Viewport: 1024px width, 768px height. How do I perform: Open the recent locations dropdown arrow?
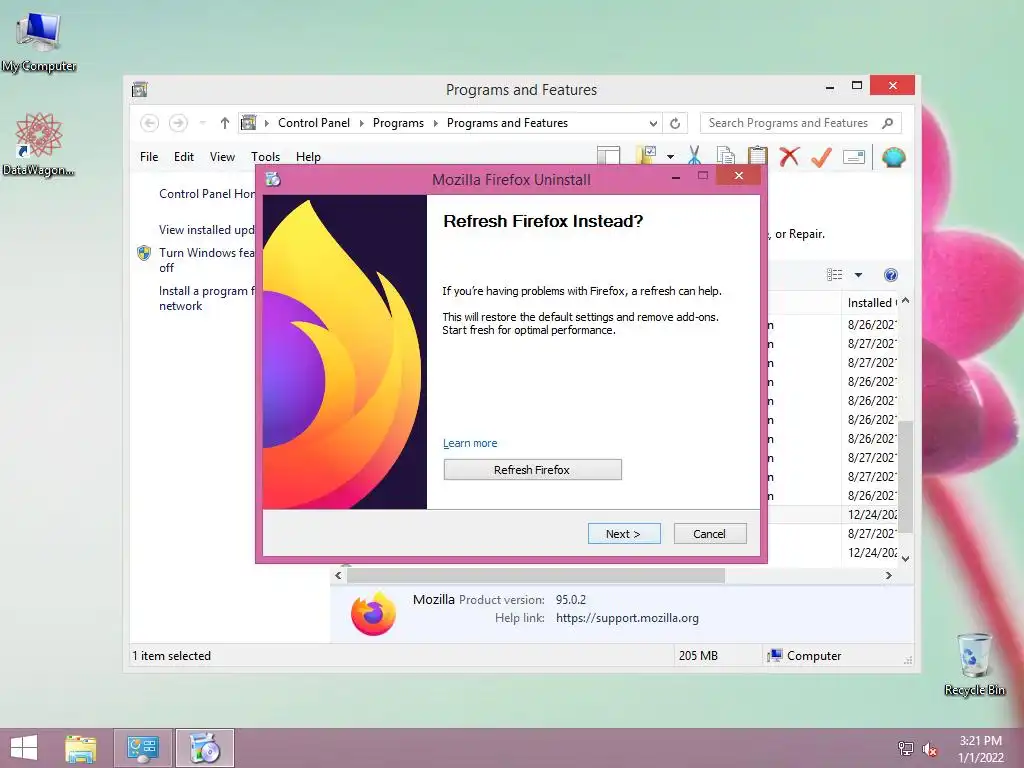click(202, 123)
